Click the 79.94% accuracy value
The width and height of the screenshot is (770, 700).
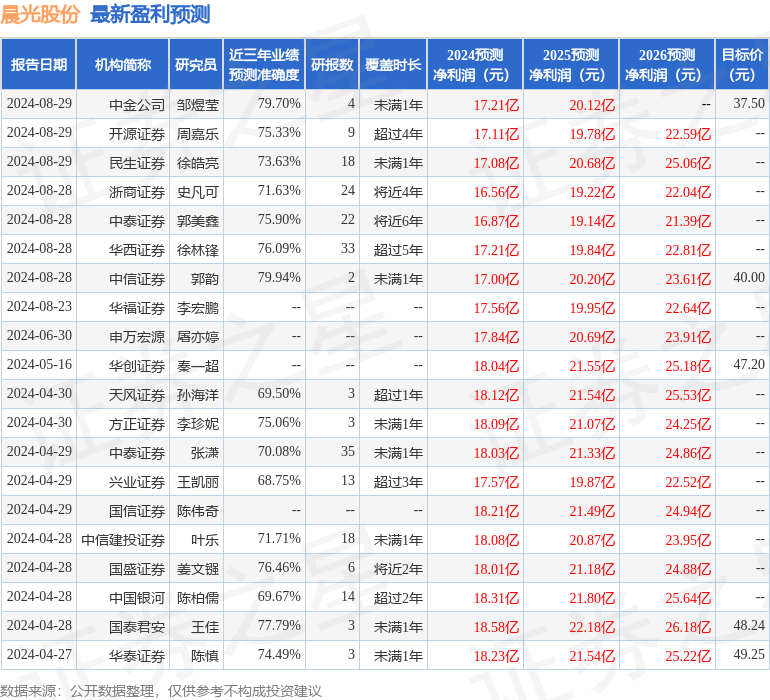(279, 278)
